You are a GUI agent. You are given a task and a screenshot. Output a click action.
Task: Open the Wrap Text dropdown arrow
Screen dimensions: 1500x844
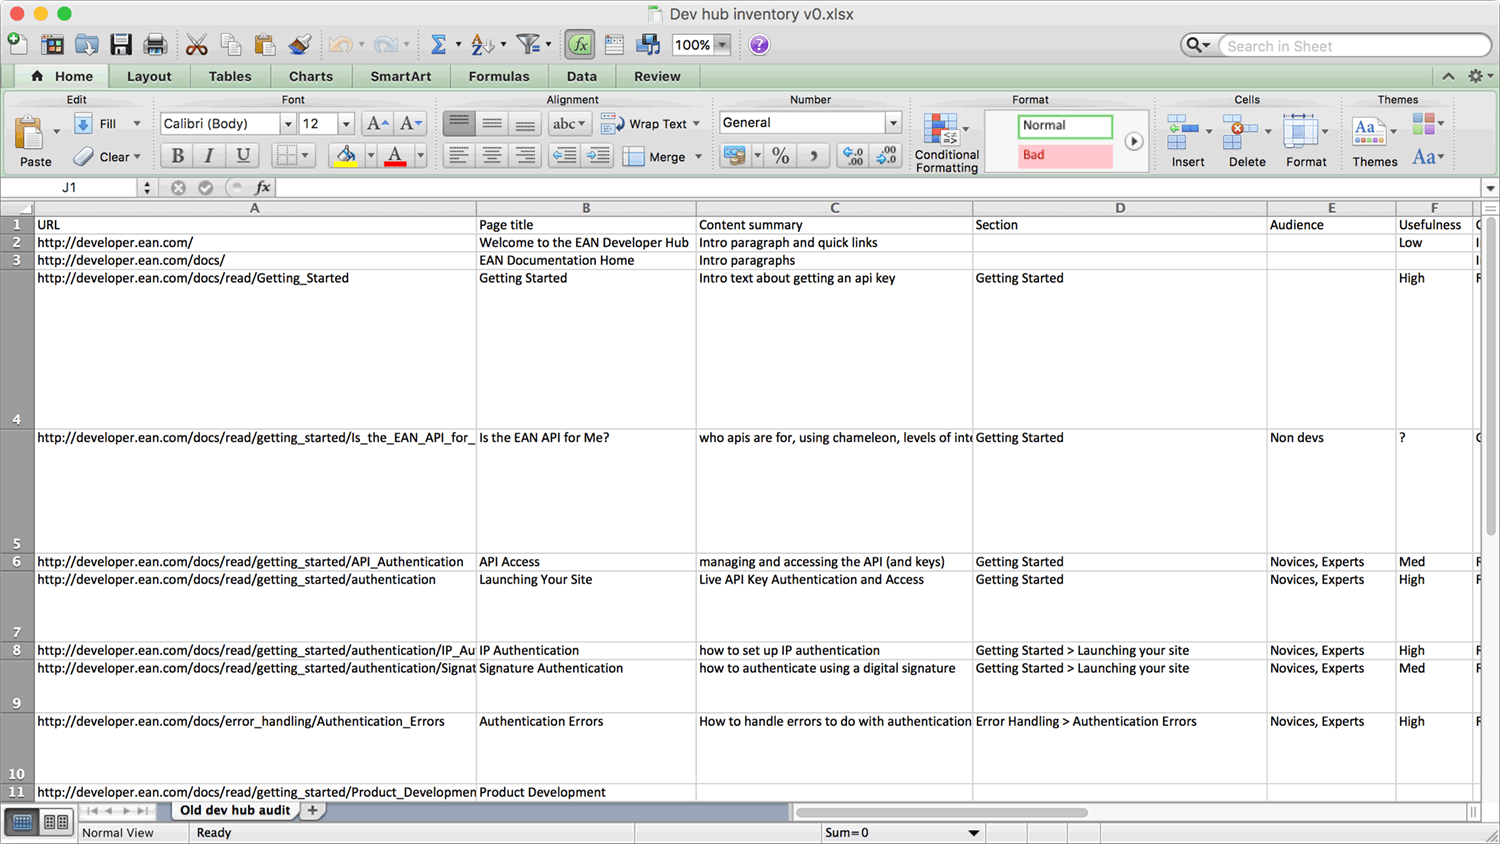[x=696, y=124]
